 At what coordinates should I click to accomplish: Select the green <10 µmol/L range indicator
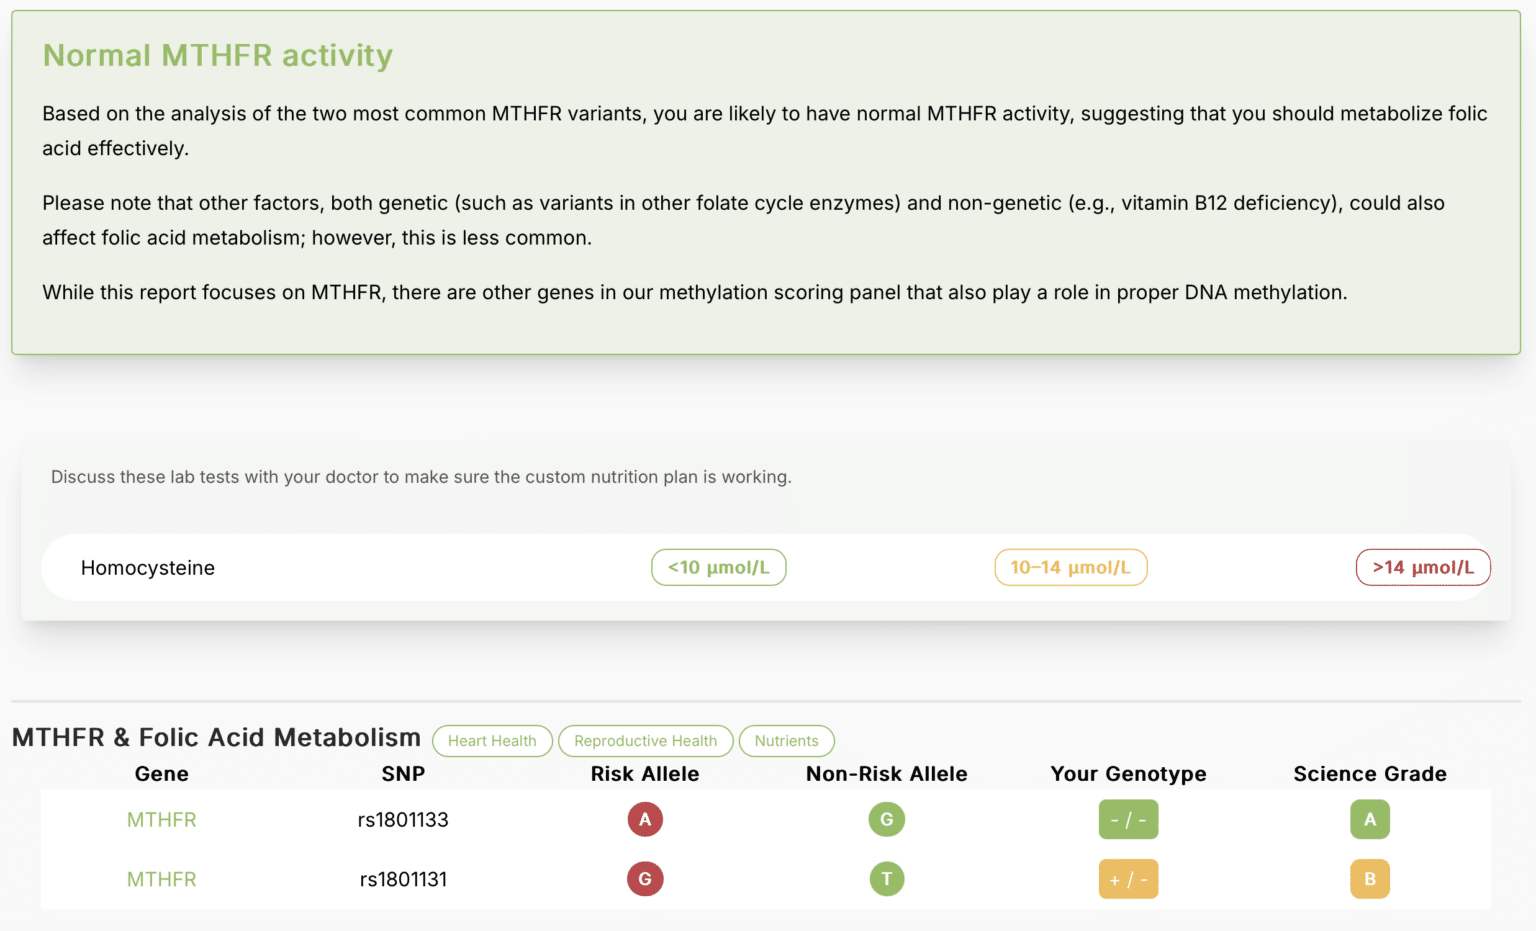[x=718, y=567]
